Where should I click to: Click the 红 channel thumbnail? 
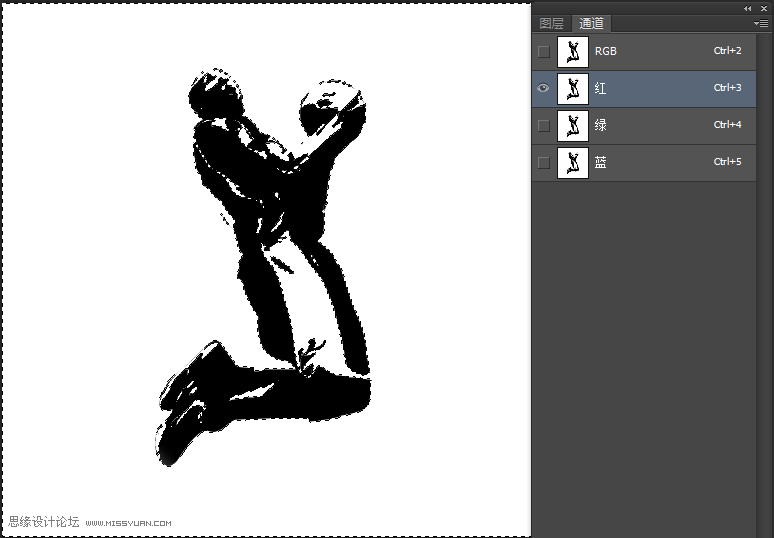pos(573,88)
